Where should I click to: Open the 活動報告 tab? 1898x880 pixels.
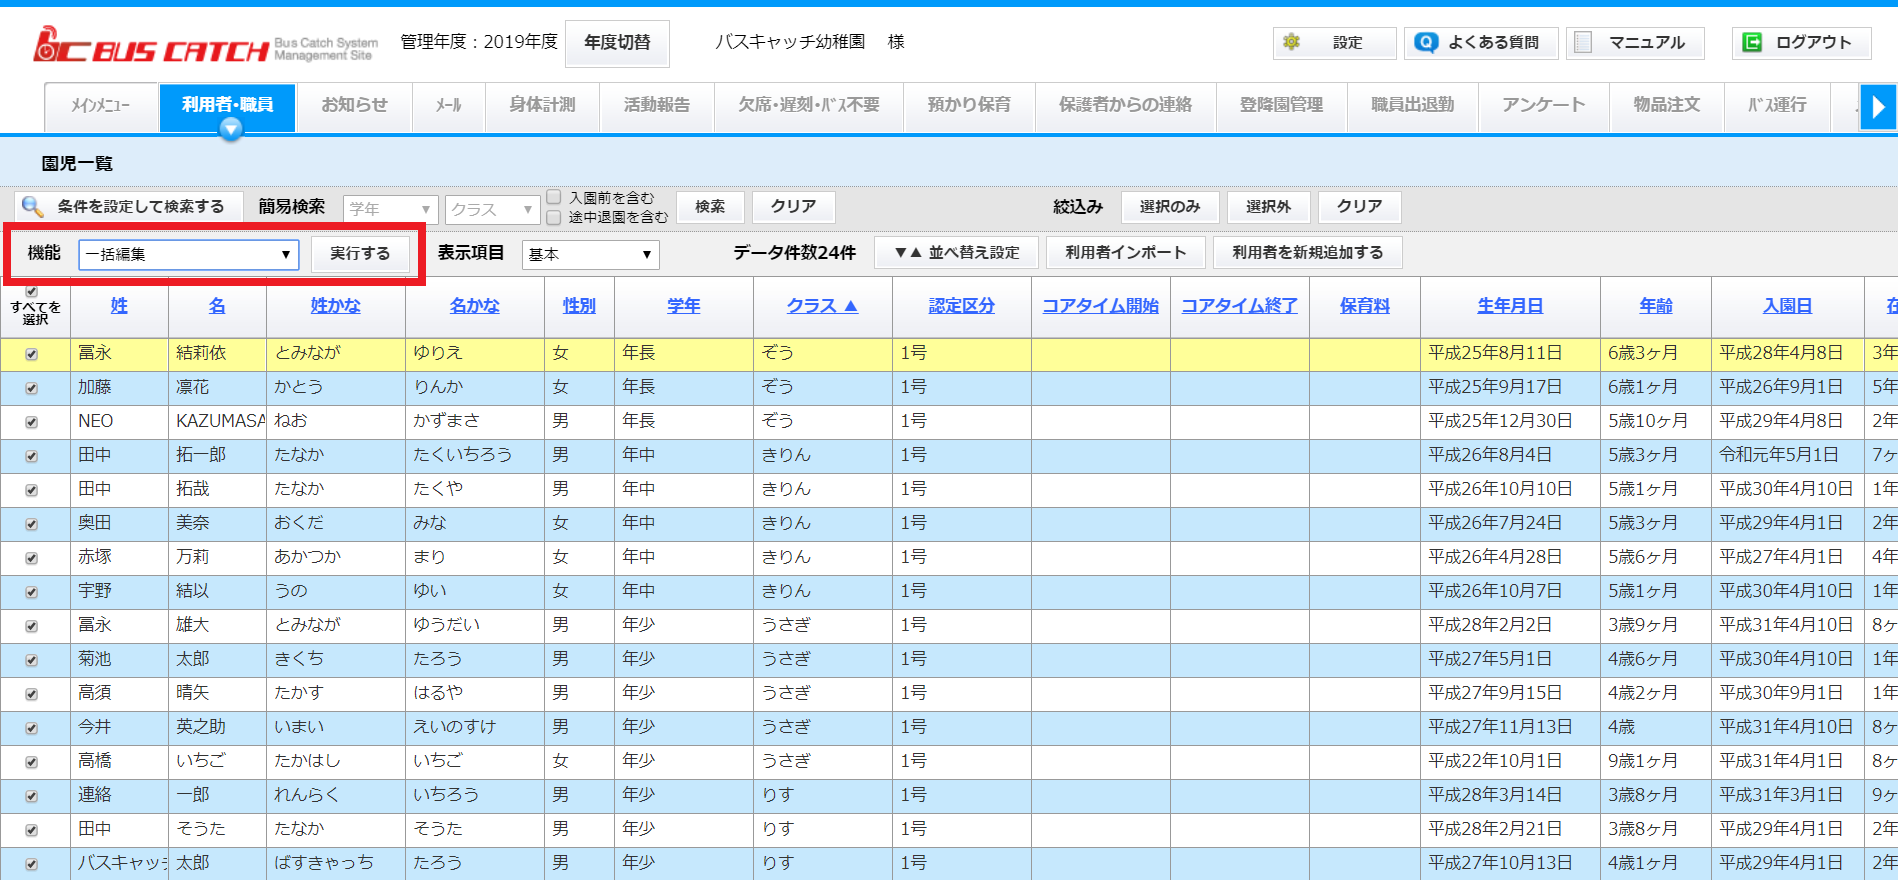pyautogui.click(x=656, y=105)
